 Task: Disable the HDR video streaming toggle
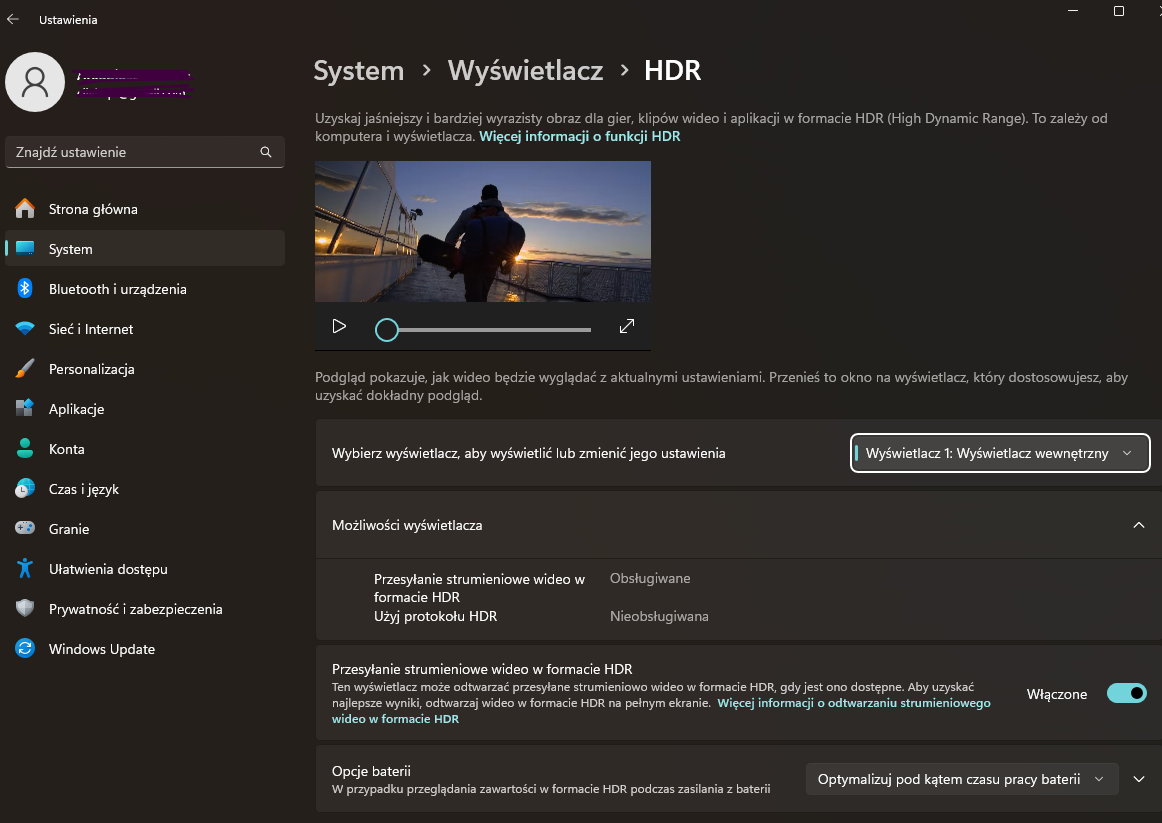point(1126,694)
